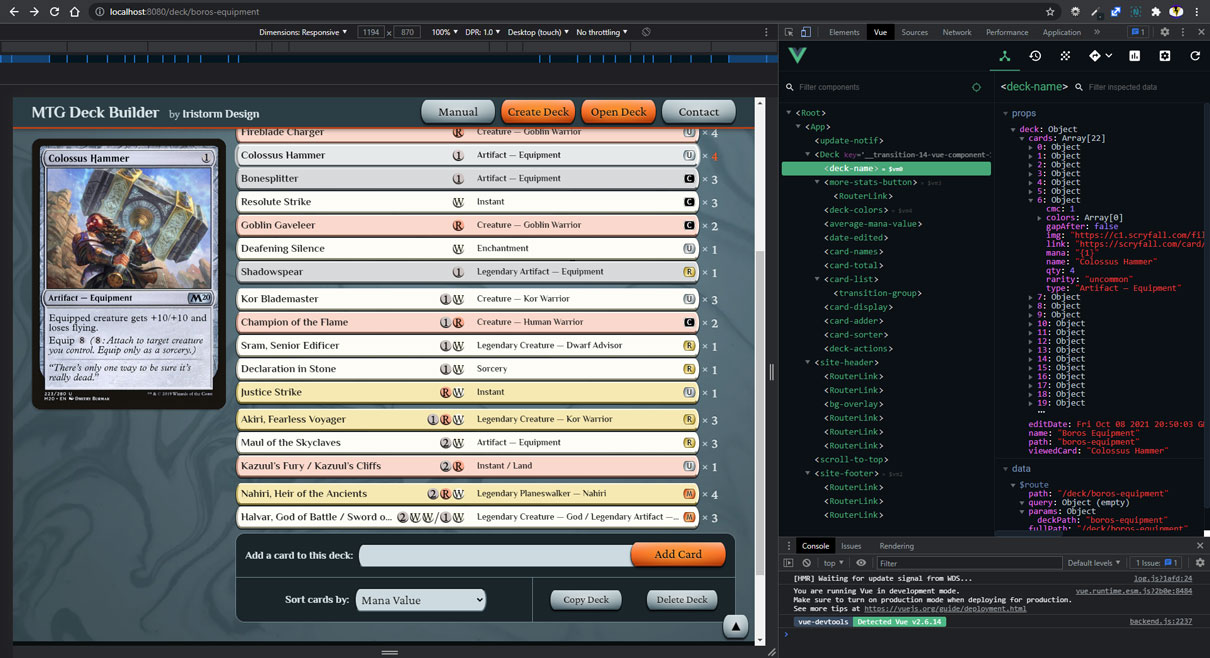1210x658 pixels.
Task: Click the scroll-to-top arrow button
Action: coord(735,626)
